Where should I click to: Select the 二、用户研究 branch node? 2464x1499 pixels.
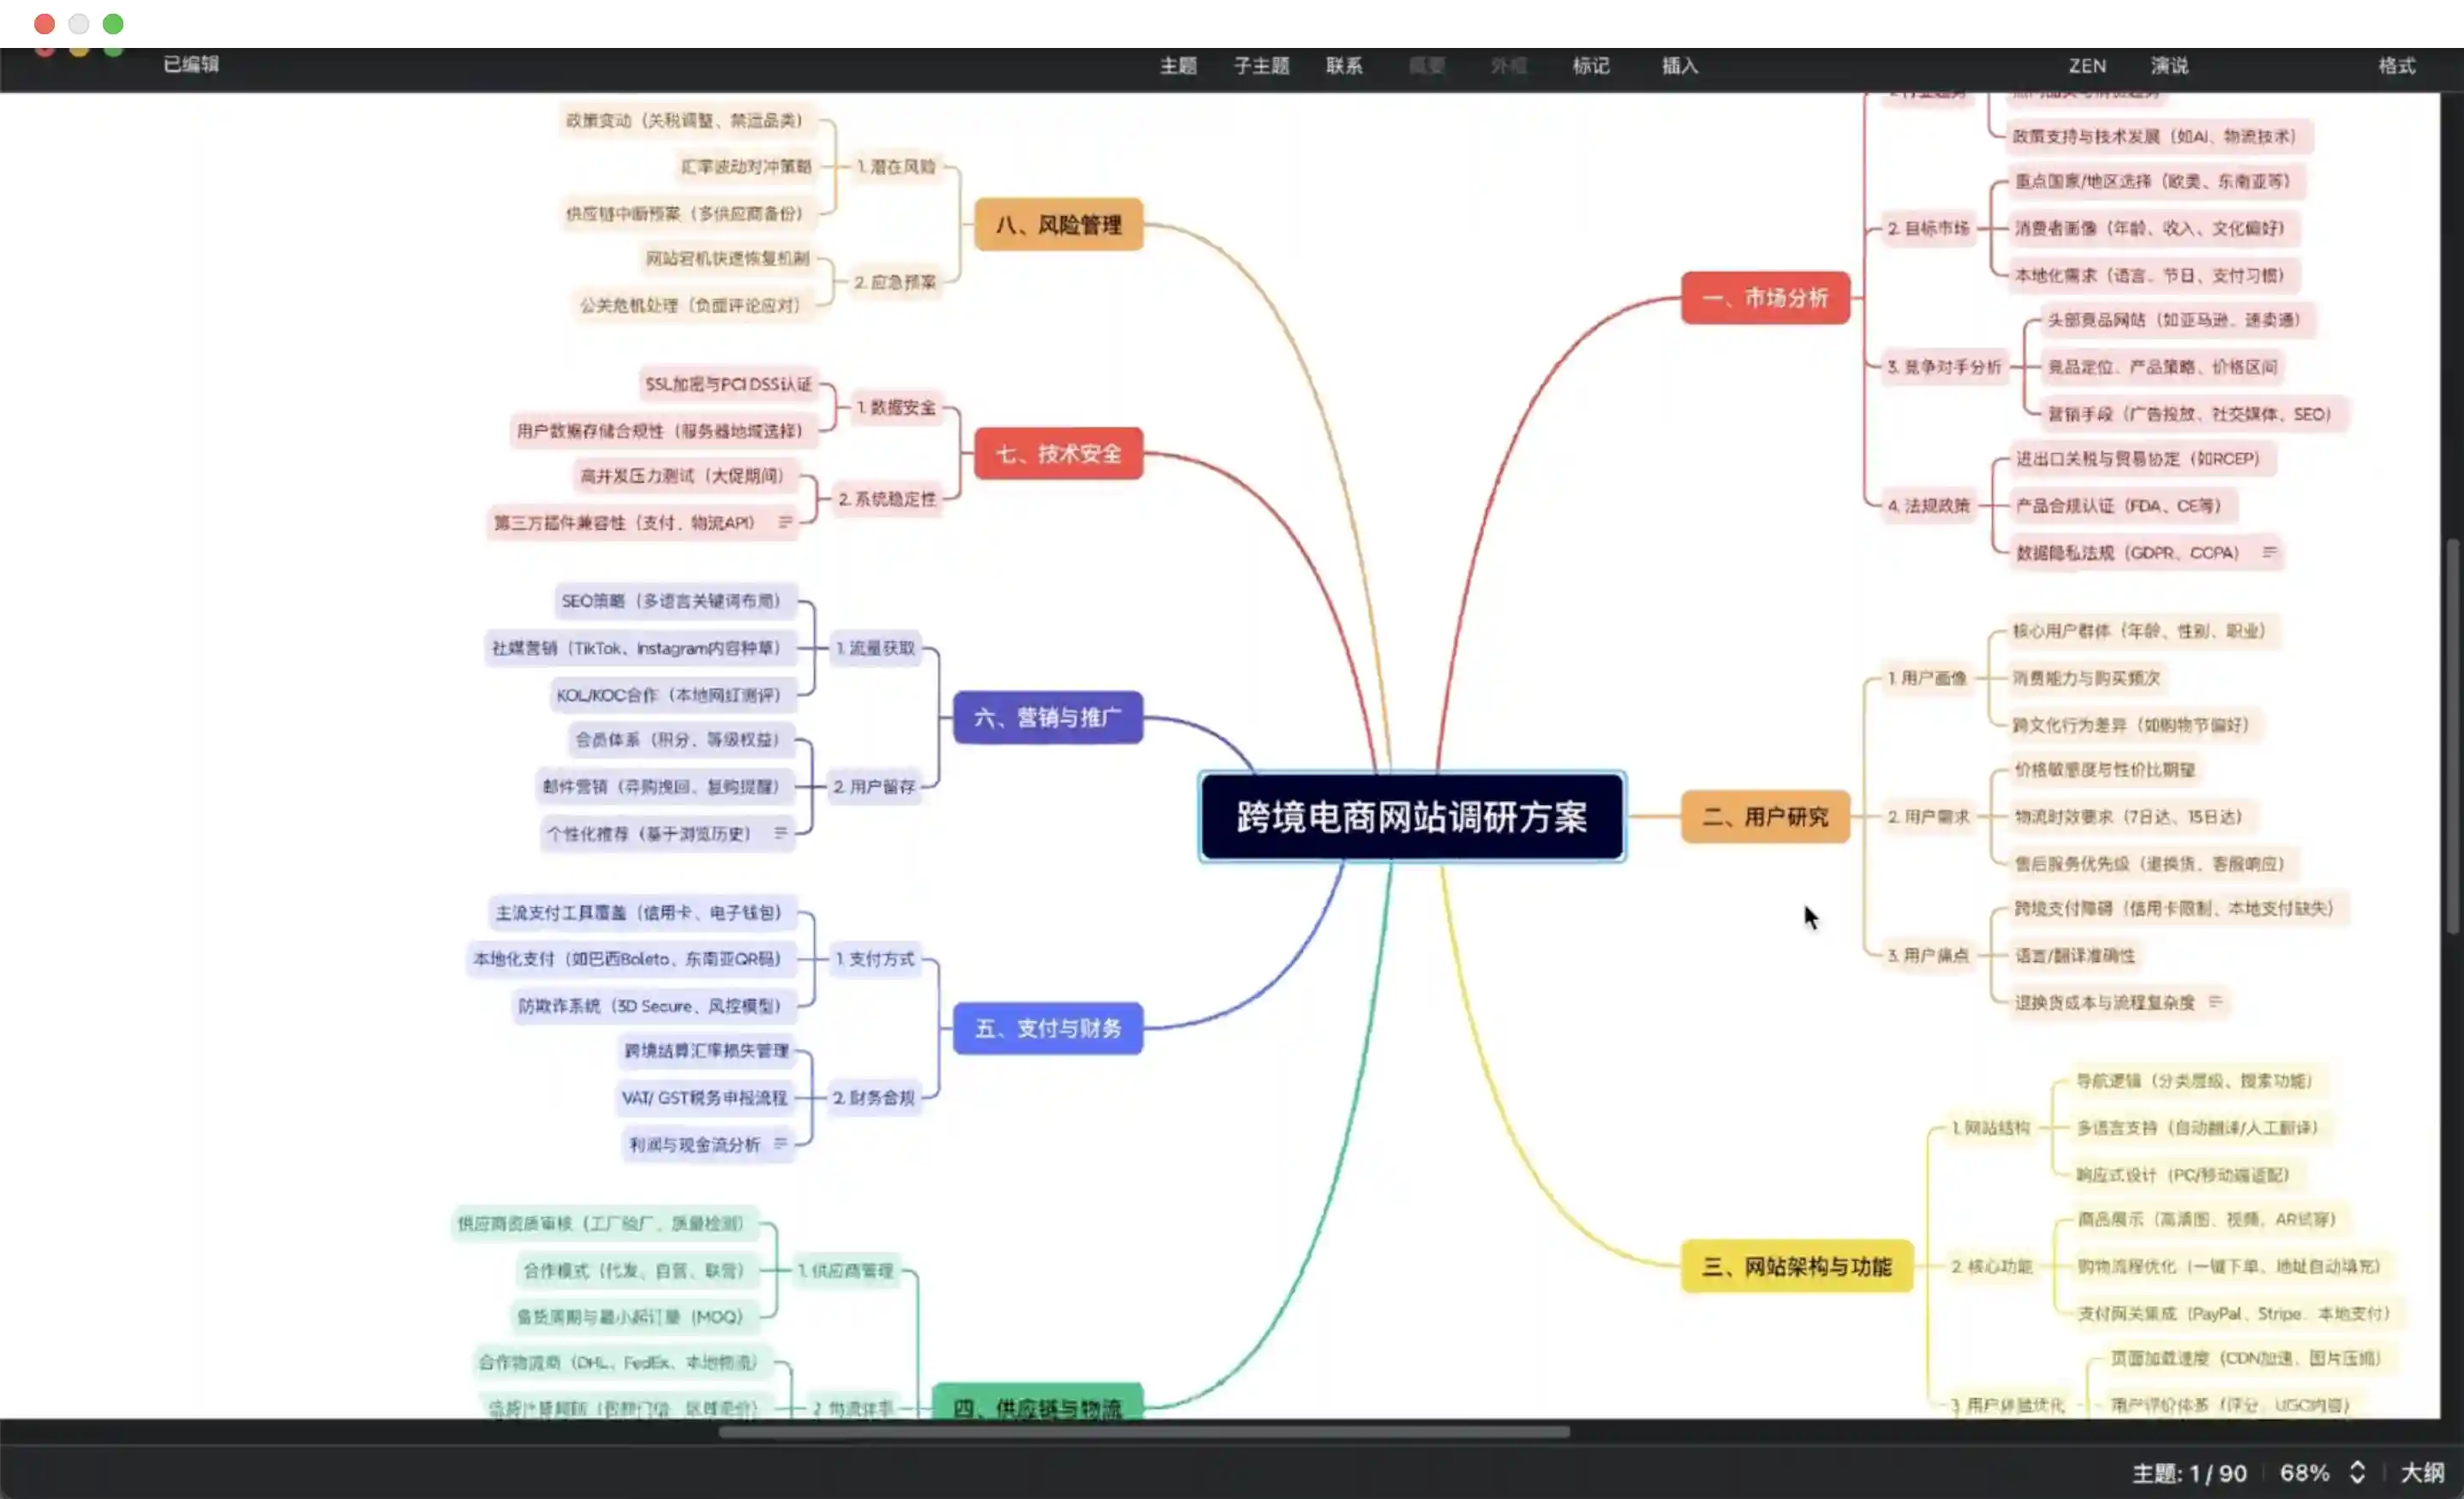[1765, 816]
